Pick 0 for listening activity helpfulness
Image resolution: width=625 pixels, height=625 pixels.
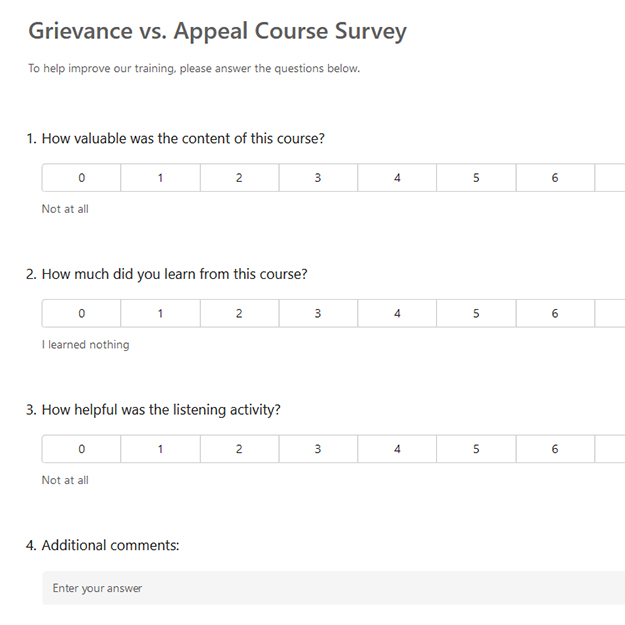coord(81,449)
